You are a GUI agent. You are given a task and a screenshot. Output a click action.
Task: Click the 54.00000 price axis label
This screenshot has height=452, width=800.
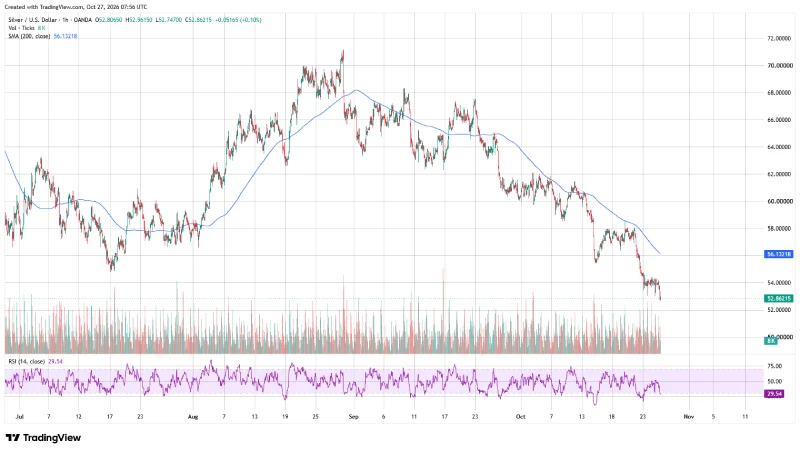pos(780,283)
